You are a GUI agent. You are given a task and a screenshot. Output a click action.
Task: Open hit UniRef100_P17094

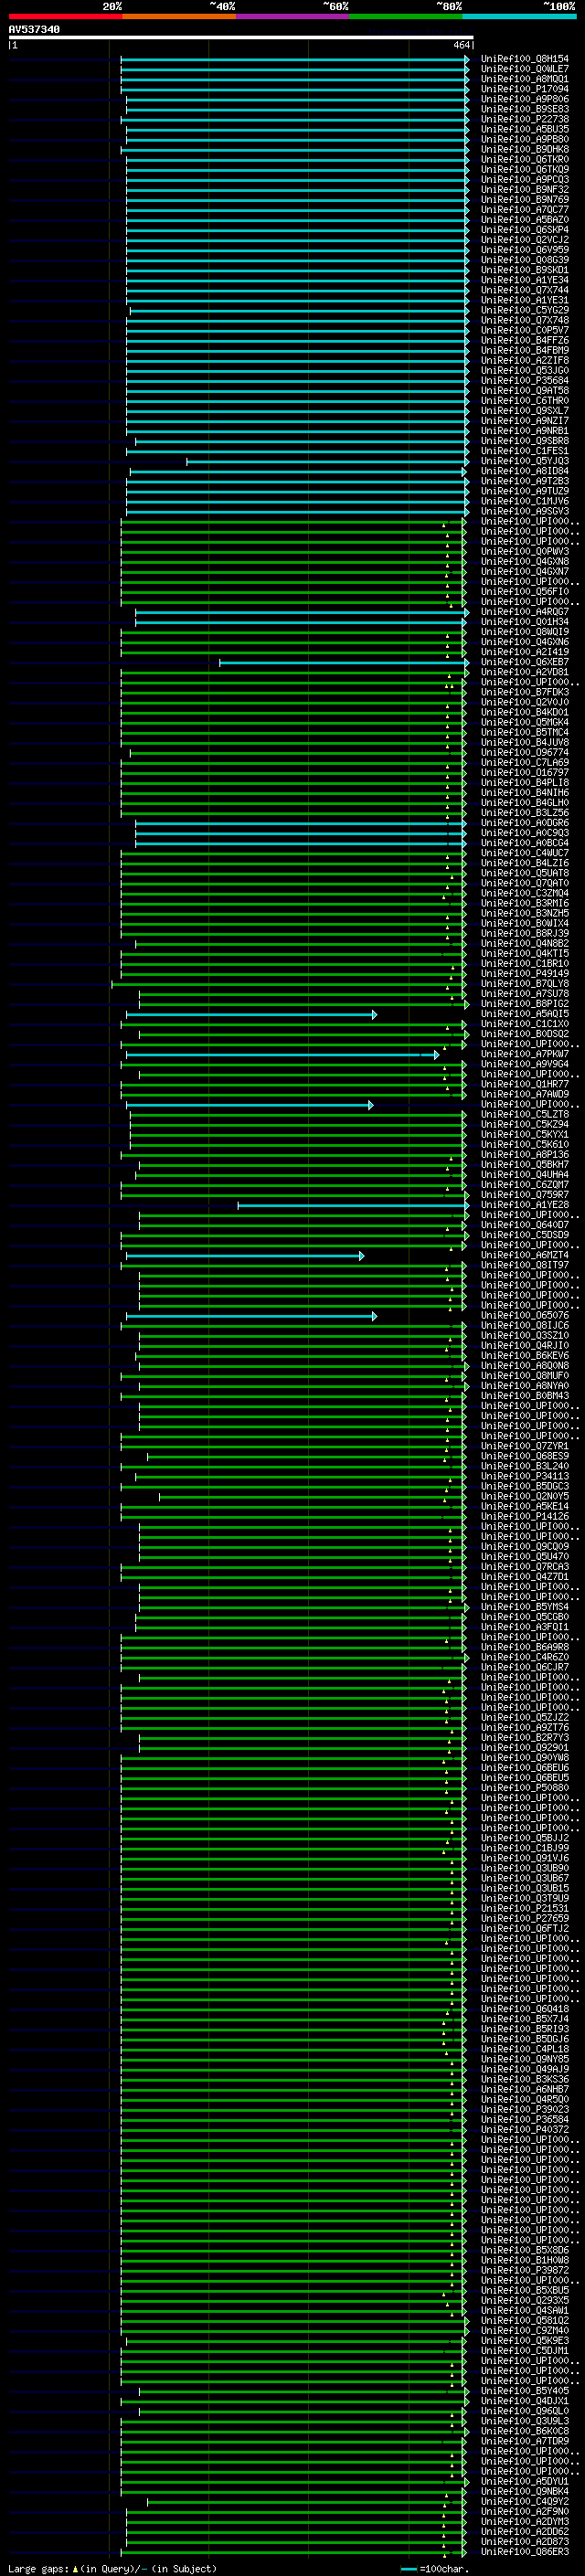click(x=524, y=89)
